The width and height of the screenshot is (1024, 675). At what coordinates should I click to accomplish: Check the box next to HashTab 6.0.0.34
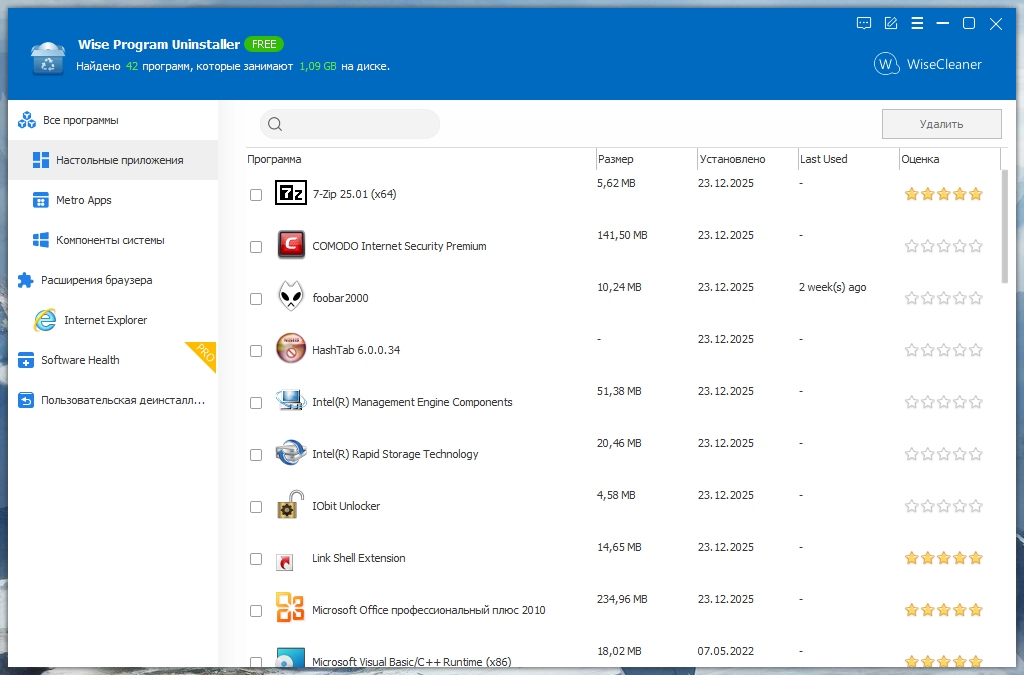pyautogui.click(x=256, y=351)
